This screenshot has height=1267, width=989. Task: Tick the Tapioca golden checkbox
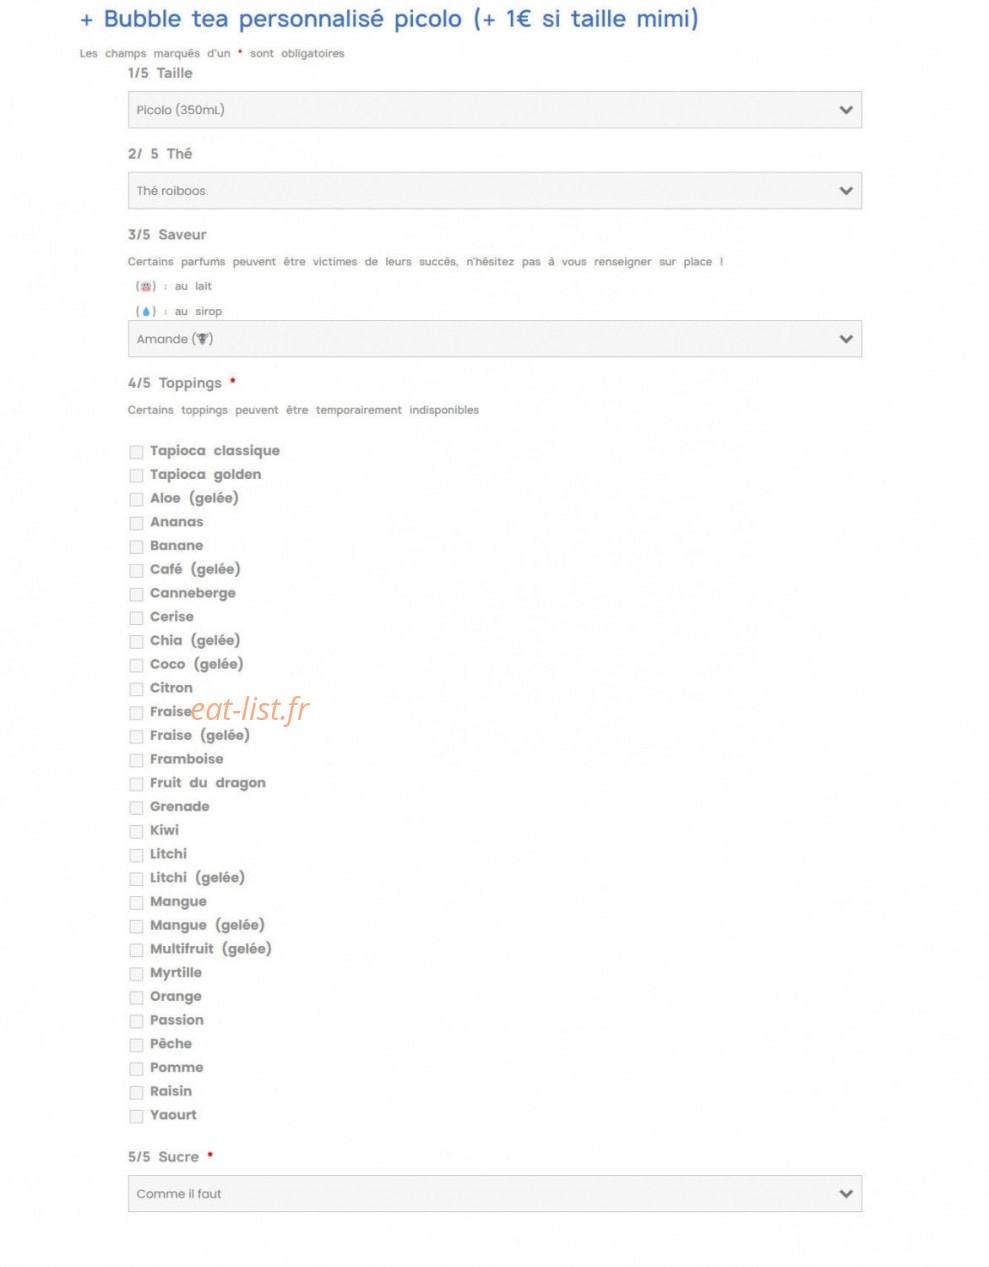tap(136, 476)
